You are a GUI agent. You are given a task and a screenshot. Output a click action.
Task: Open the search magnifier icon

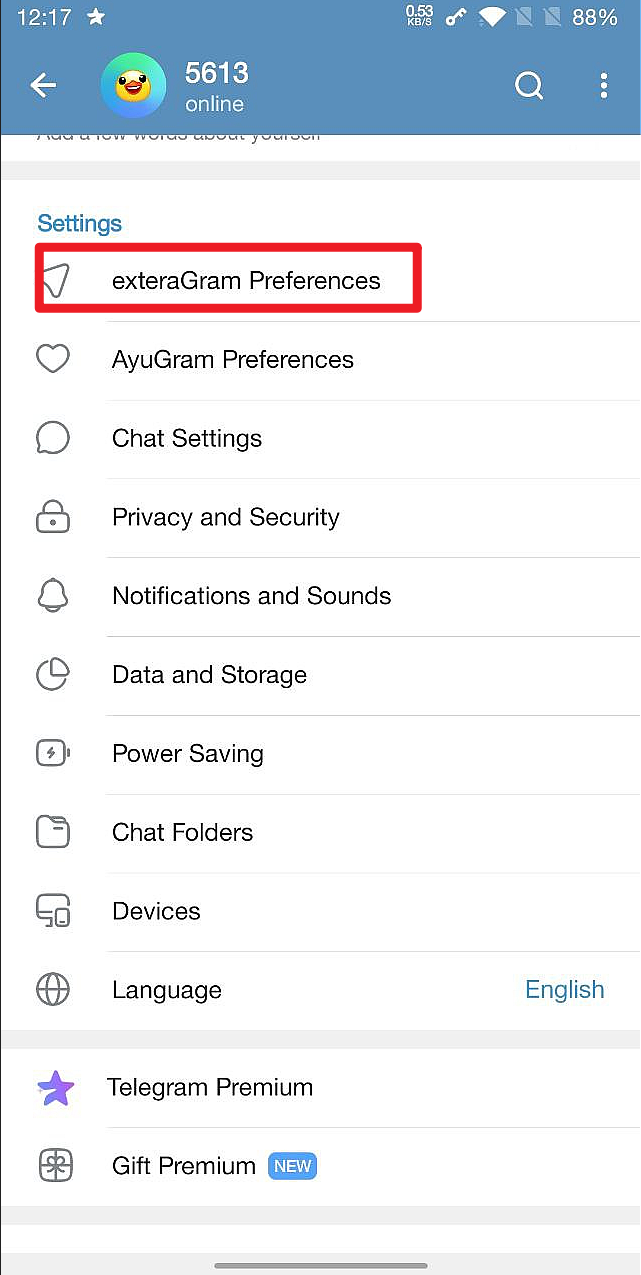(x=529, y=86)
